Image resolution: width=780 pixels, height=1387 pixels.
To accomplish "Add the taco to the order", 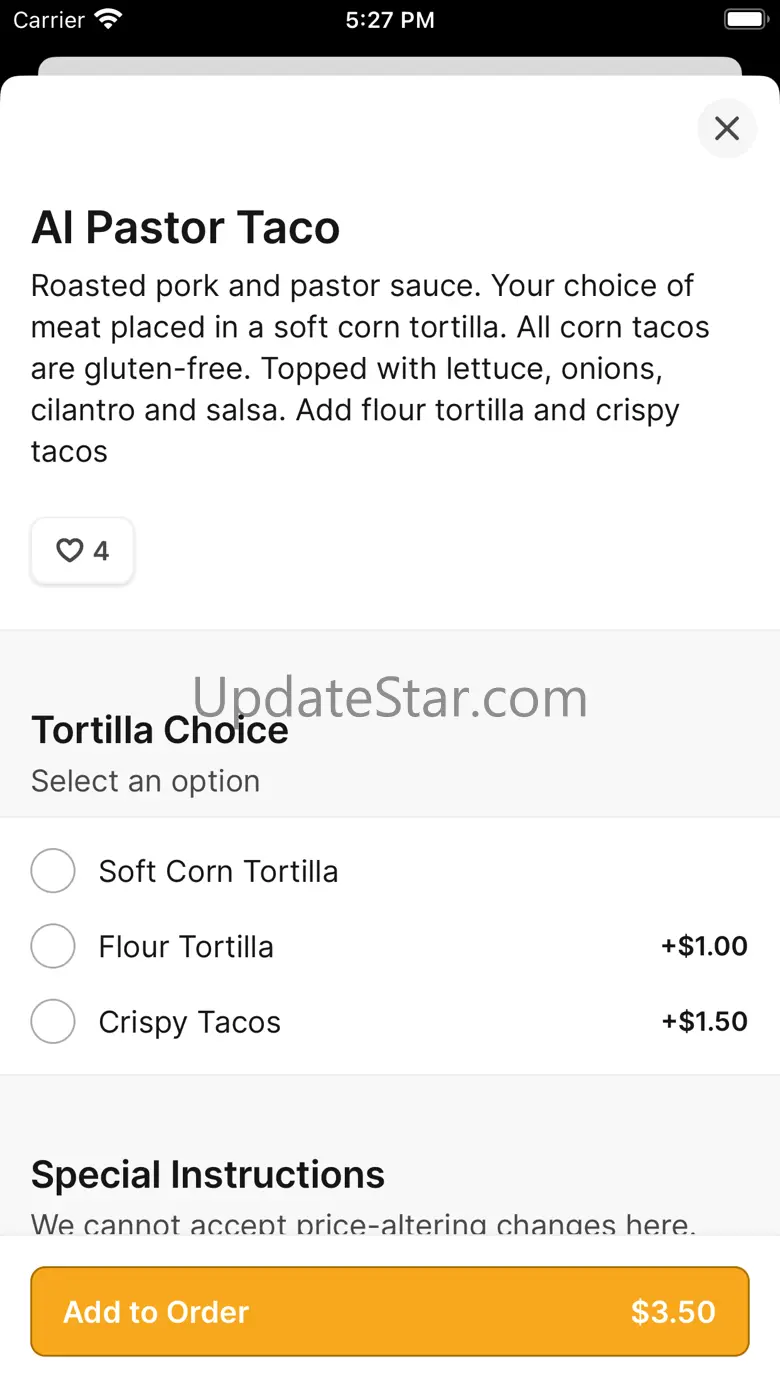I will click(390, 1311).
